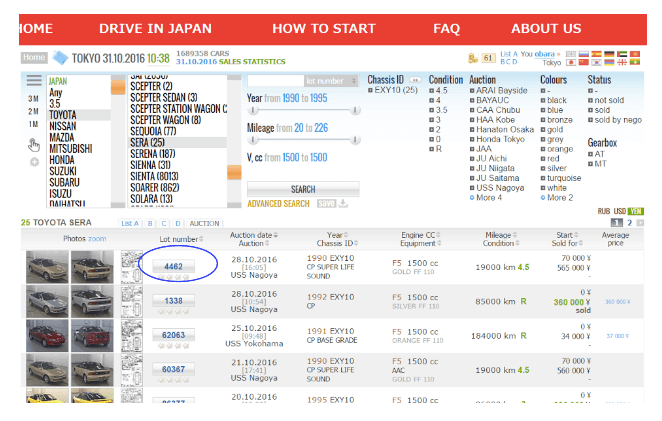The image size is (662, 421).
Task: Select the Armenian flag language
Action: pos(609,62)
